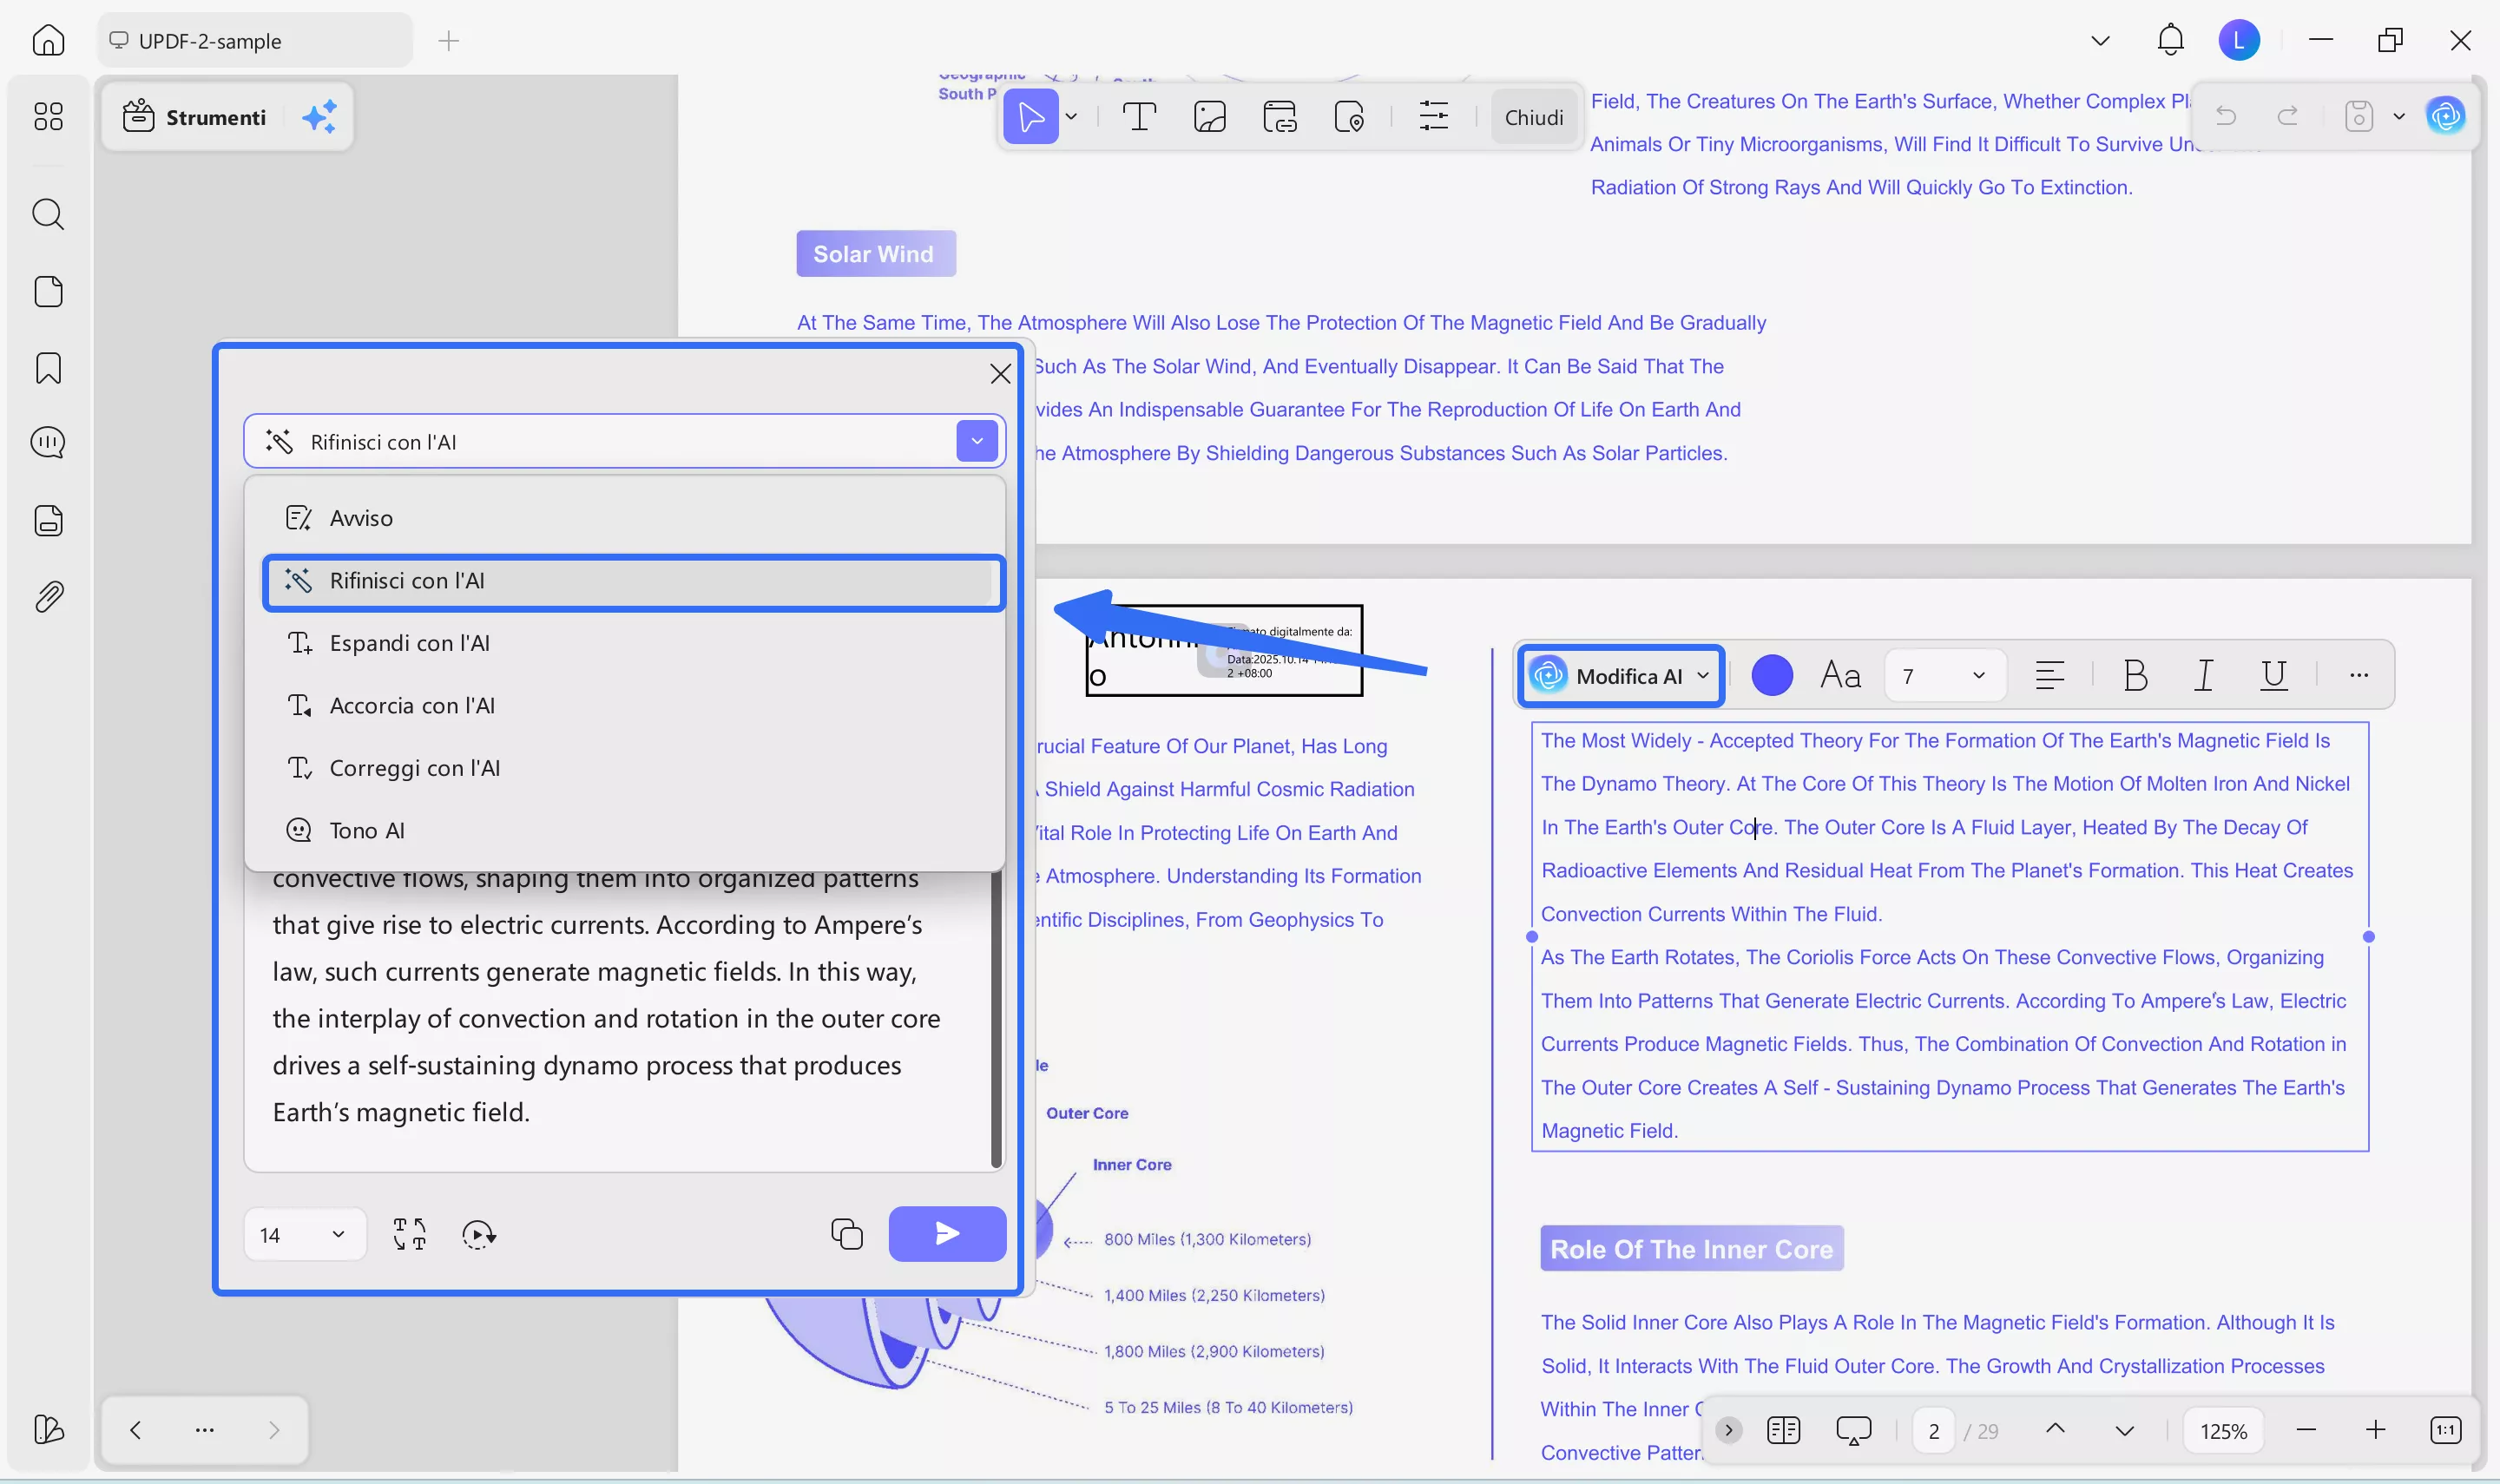2500x1484 pixels.
Task: Click the copy result icon
Action: point(846,1234)
